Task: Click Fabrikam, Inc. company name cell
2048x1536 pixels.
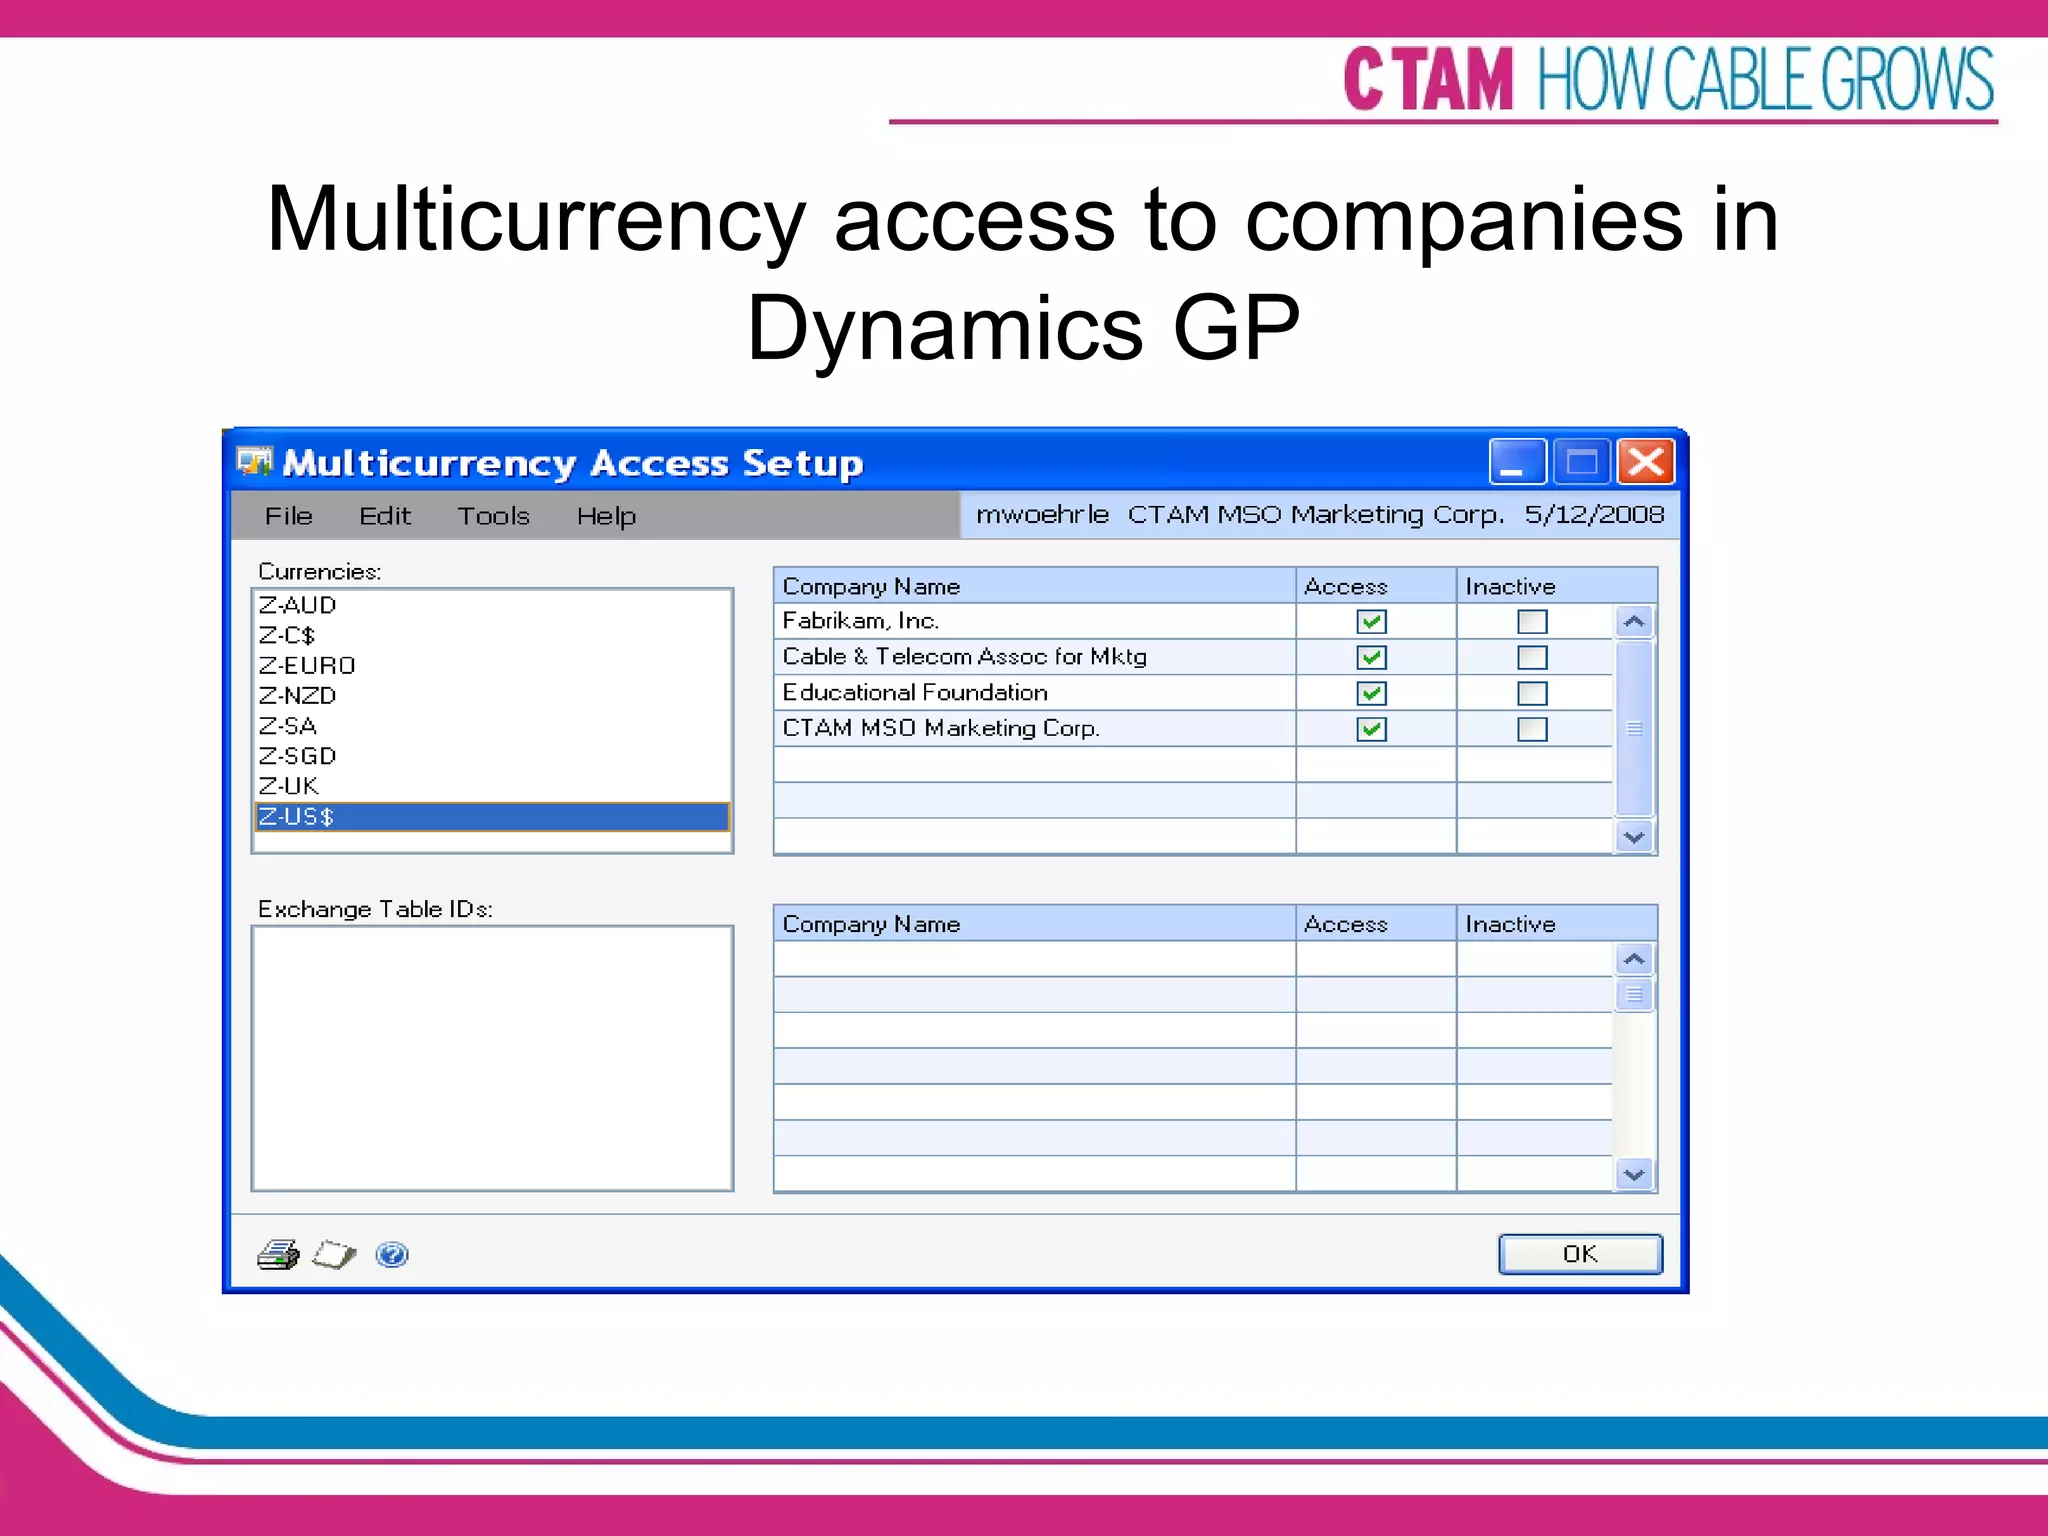Action: [1035, 621]
